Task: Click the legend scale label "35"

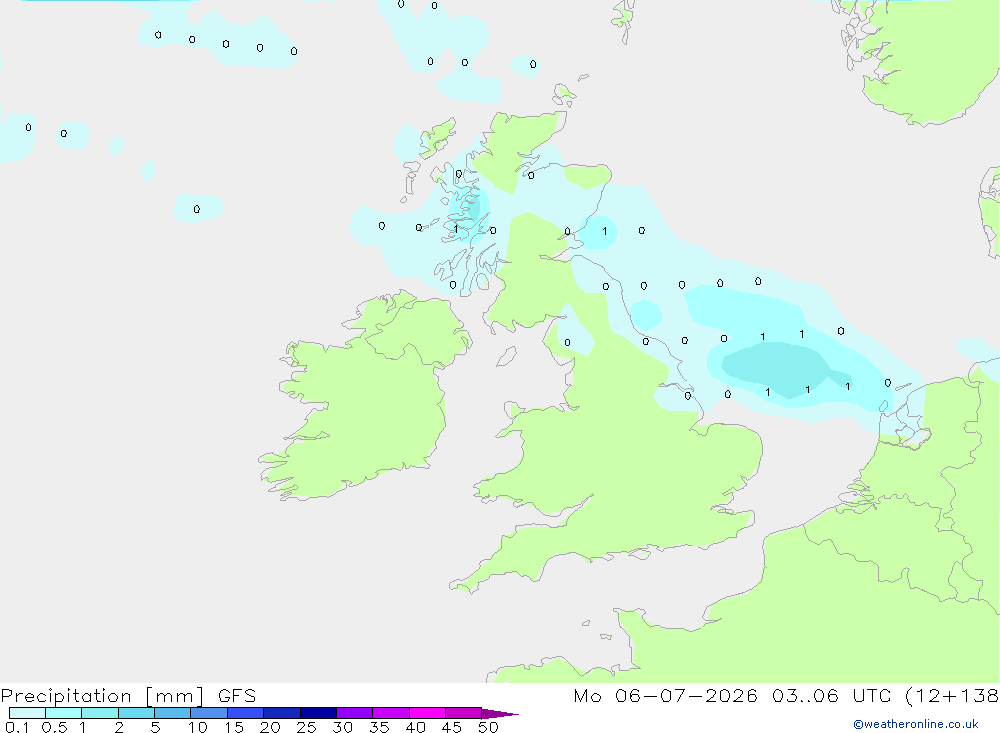Action: (x=379, y=727)
